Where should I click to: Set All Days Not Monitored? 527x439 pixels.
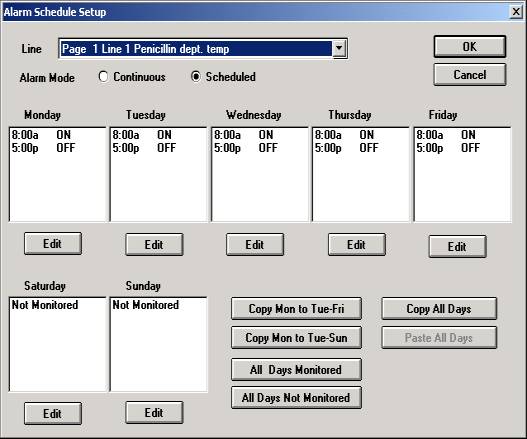coord(296,398)
